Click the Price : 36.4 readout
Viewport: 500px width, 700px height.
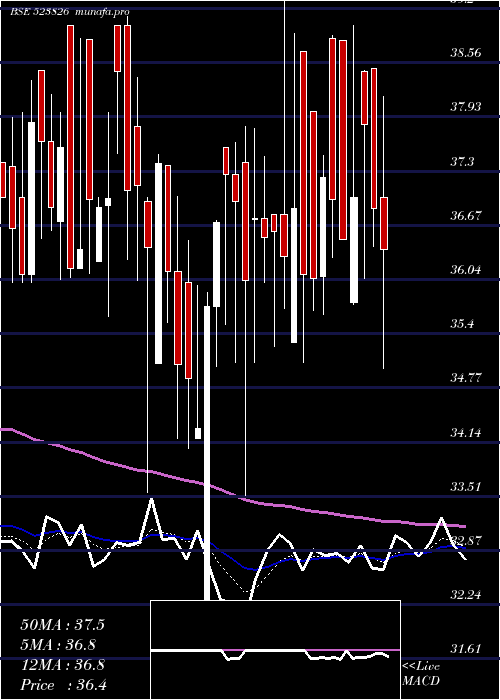click(x=63, y=685)
